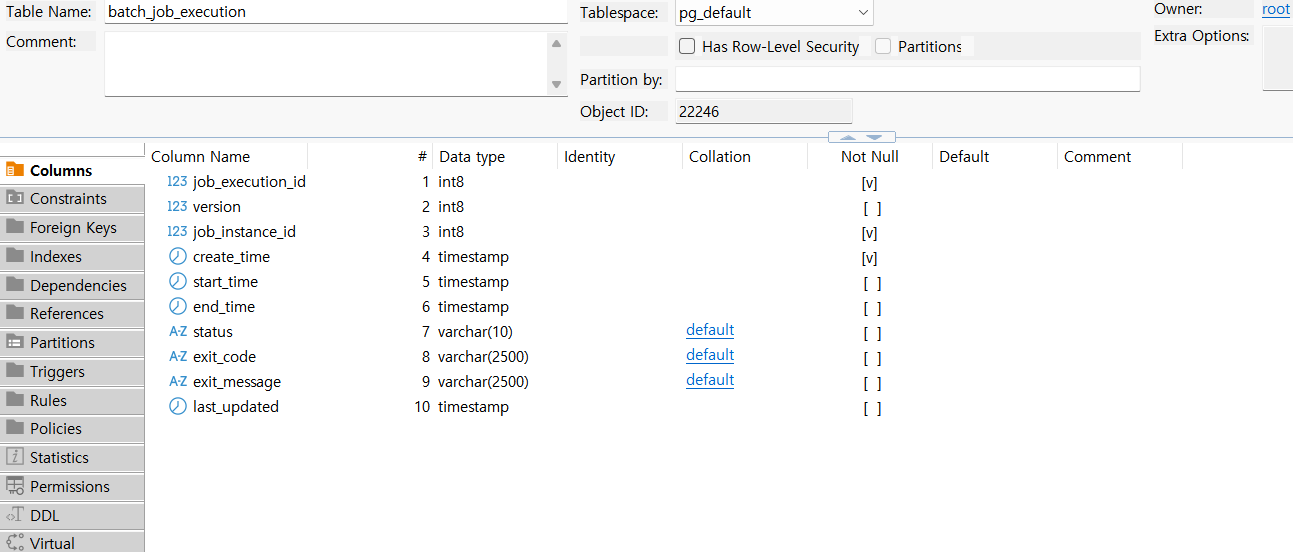Click the Comment scrollbar down arrow

pyautogui.click(x=557, y=85)
